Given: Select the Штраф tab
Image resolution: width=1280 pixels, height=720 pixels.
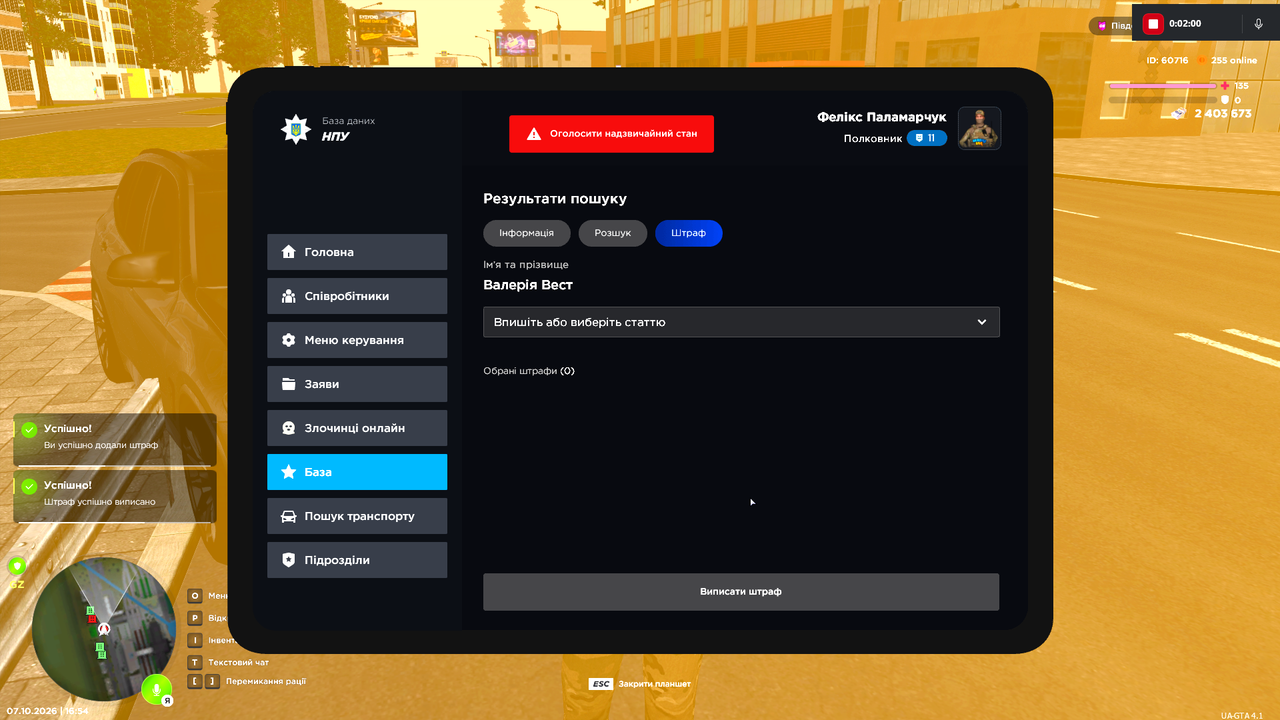Looking at the screenshot, I should (x=689, y=233).
